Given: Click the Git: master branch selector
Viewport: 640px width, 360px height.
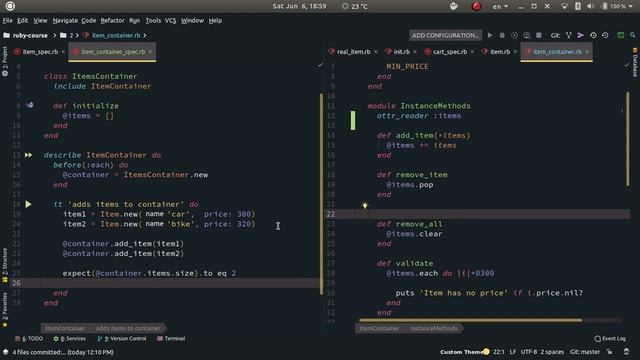Looking at the screenshot, I should tap(585, 352).
